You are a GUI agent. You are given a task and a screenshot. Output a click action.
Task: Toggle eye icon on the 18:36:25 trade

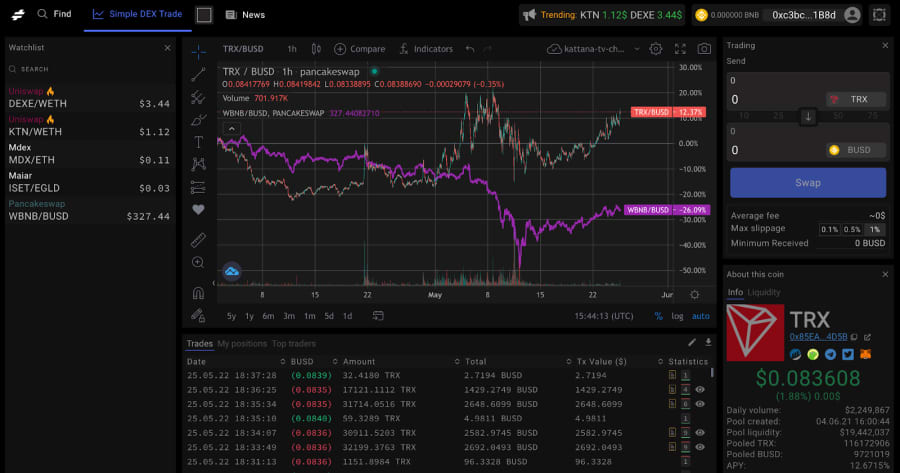(700, 389)
